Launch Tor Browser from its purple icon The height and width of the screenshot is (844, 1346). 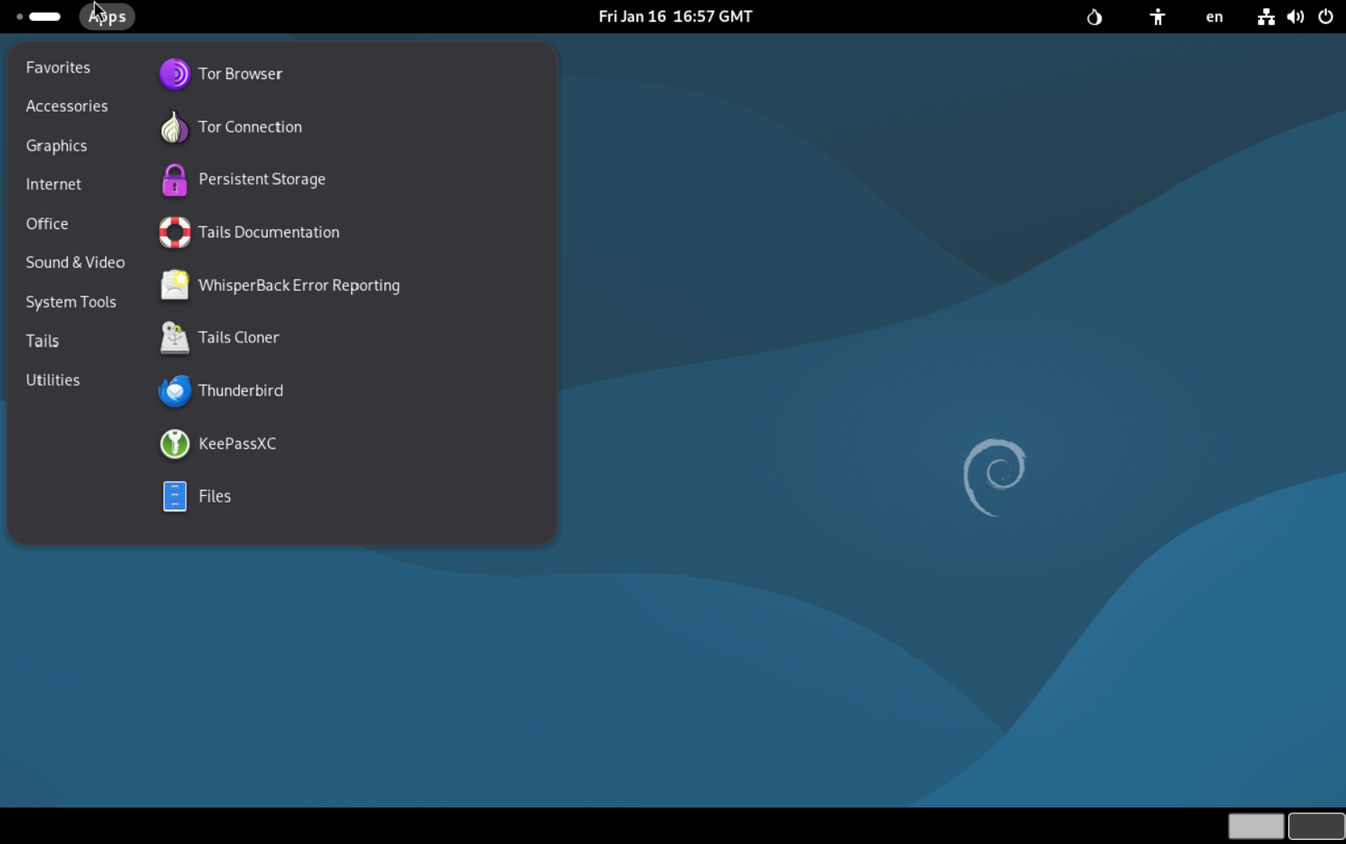(x=175, y=74)
